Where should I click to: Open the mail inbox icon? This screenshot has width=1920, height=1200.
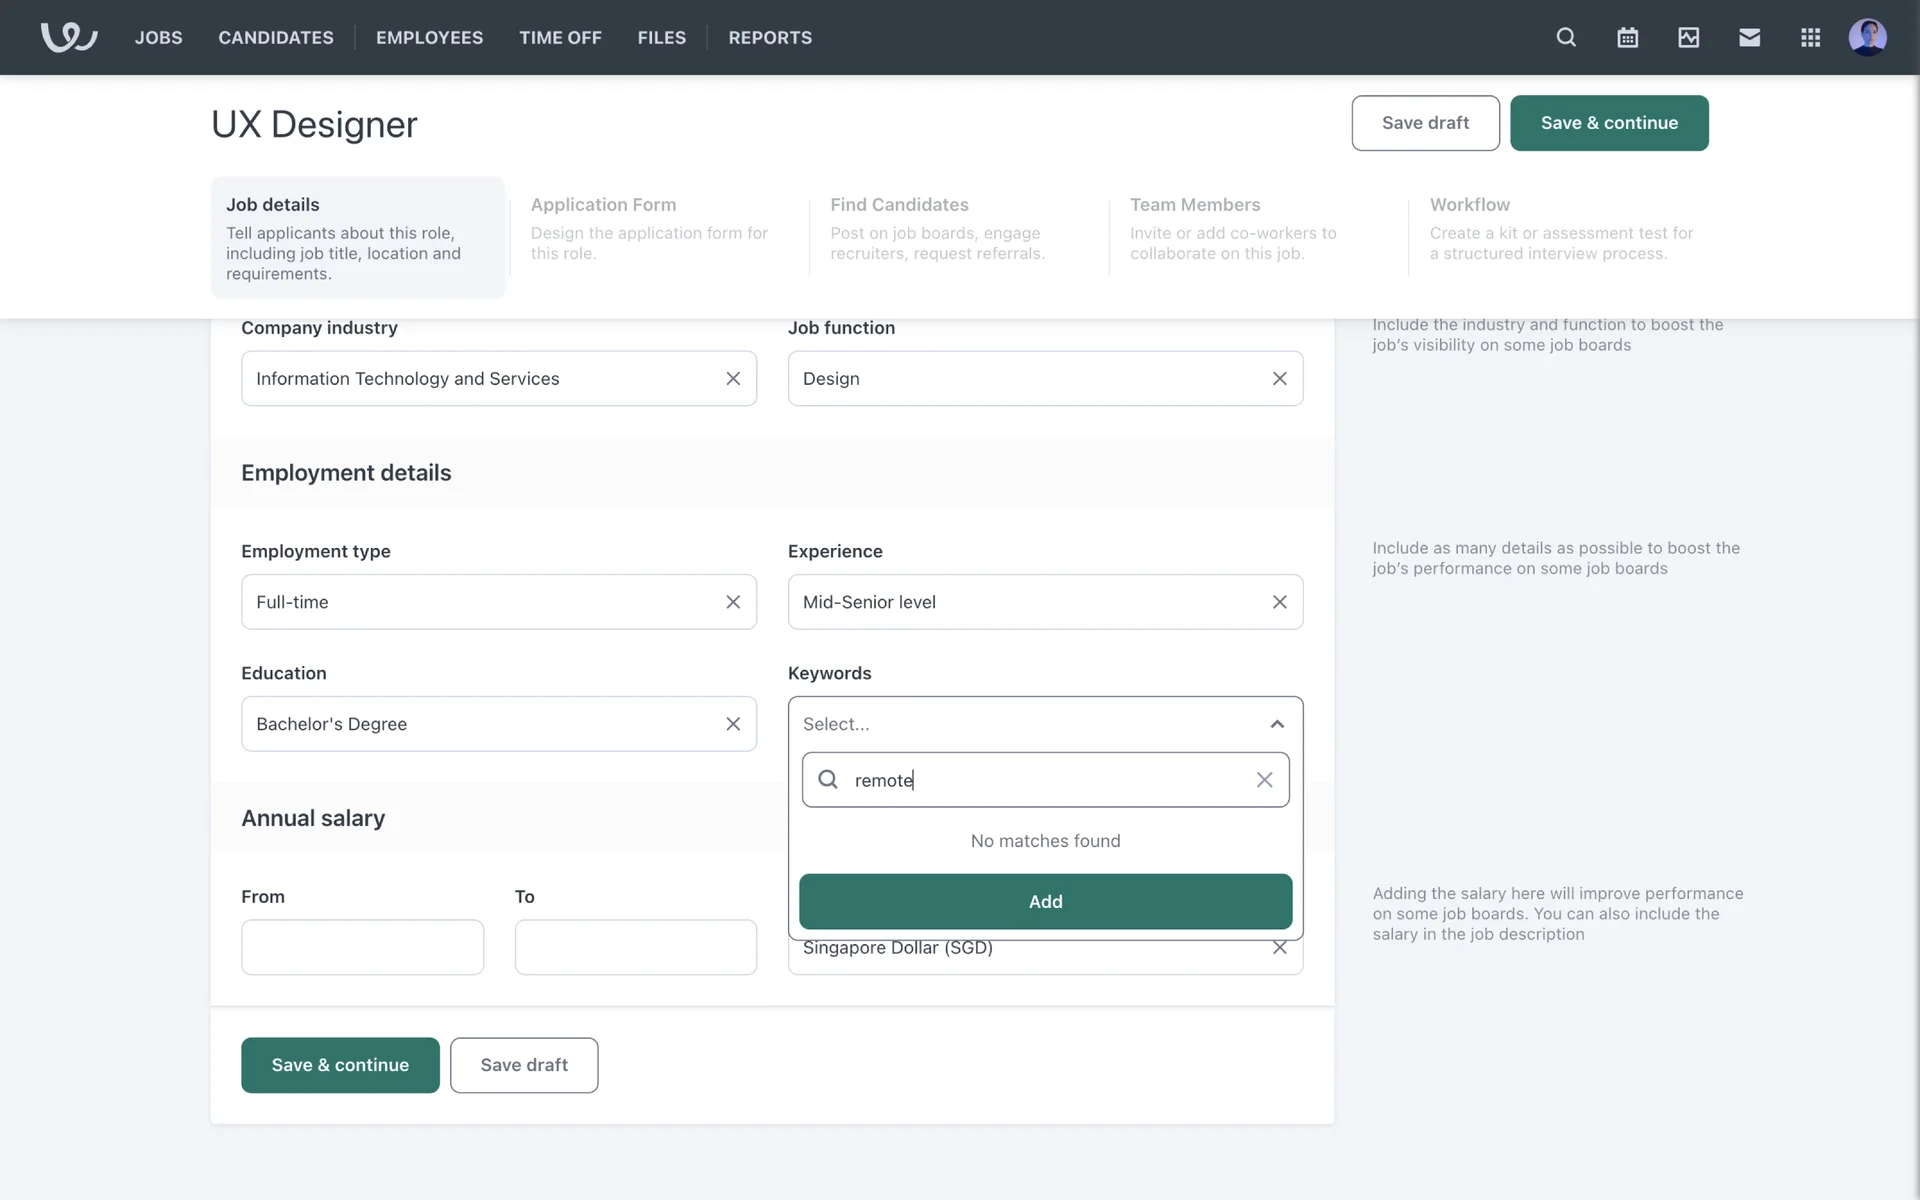1749,37
